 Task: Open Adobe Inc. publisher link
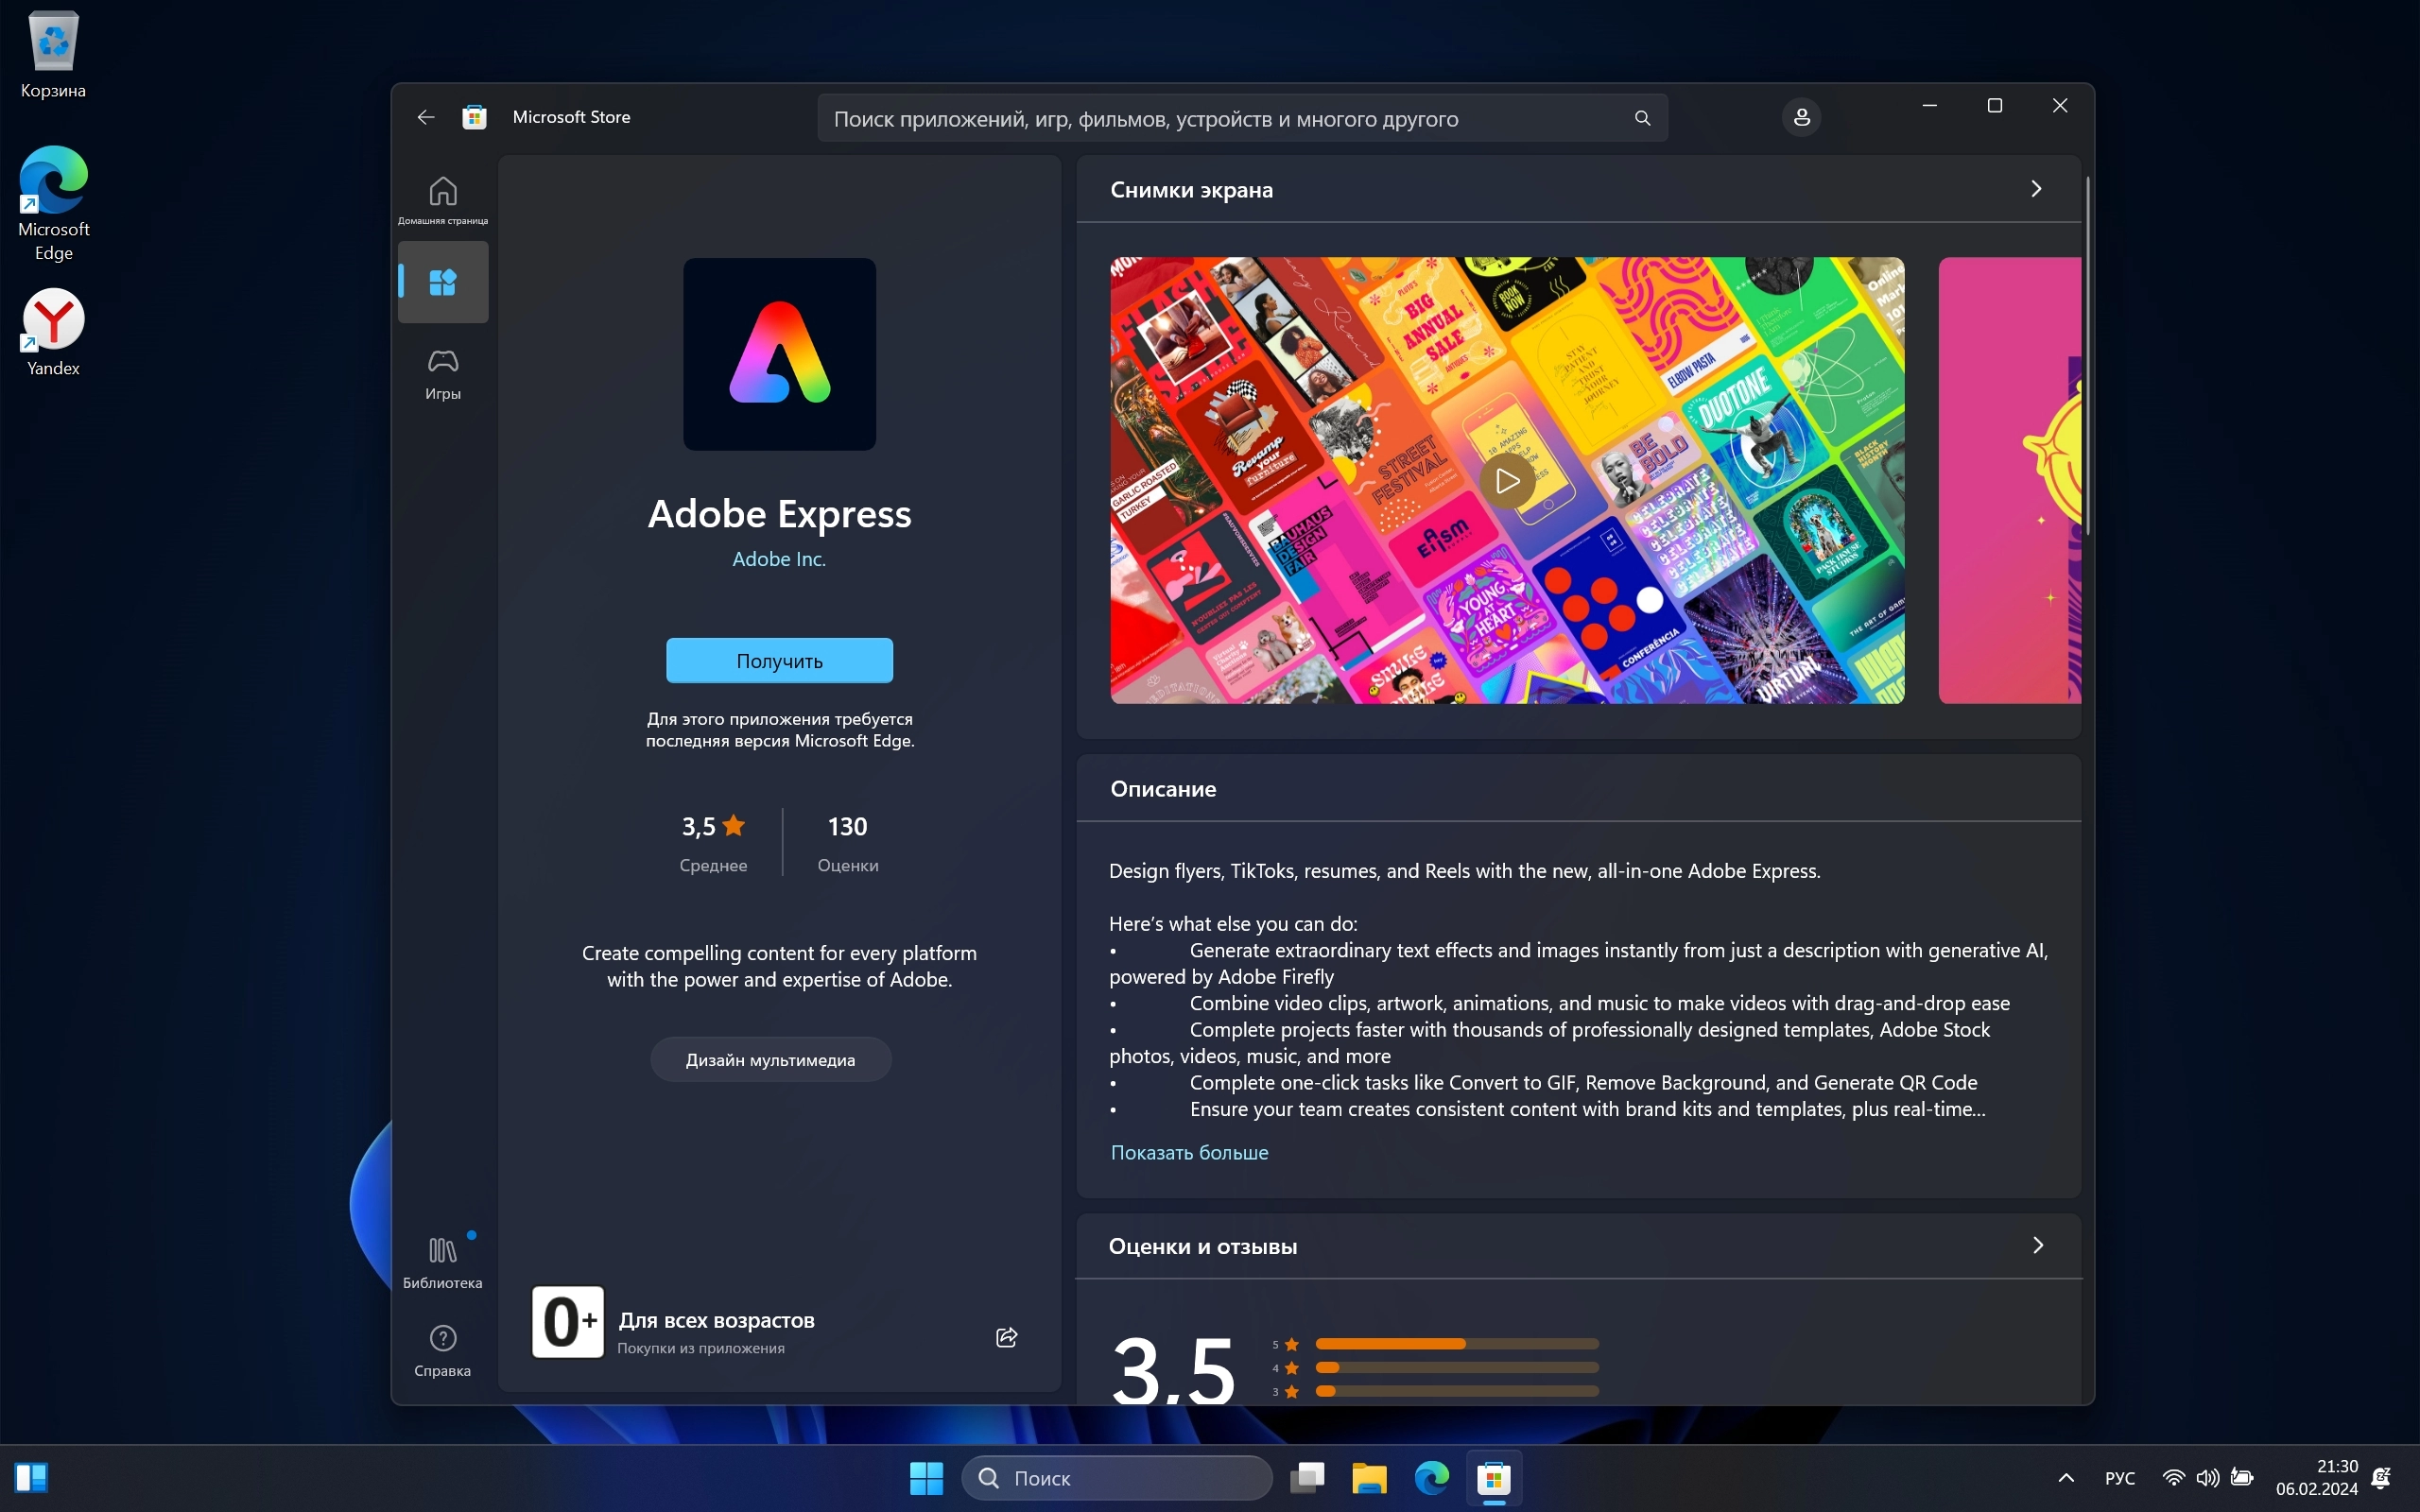(x=779, y=559)
